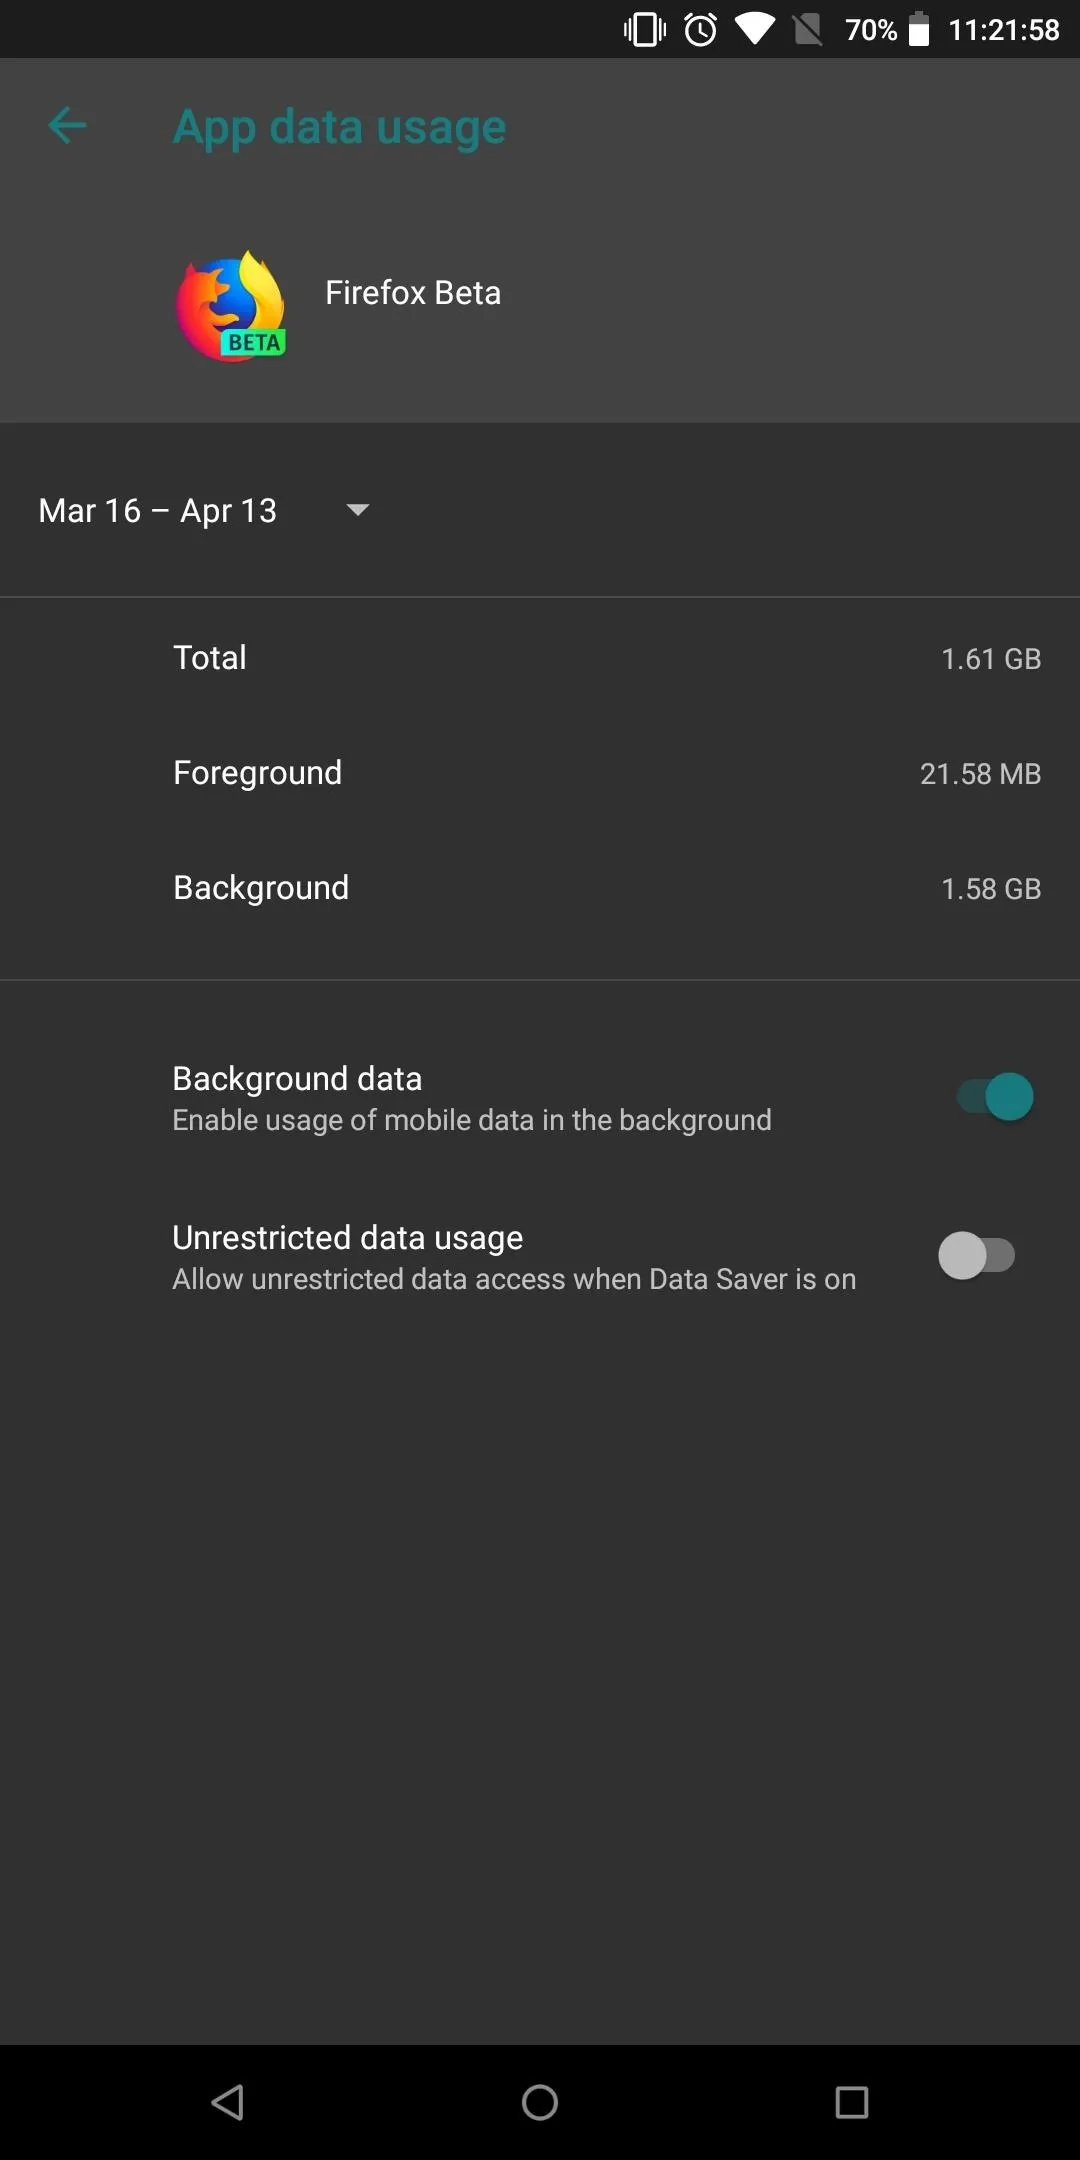Tap the no-SIM status icon
The height and width of the screenshot is (2160, 1080).
808,30
